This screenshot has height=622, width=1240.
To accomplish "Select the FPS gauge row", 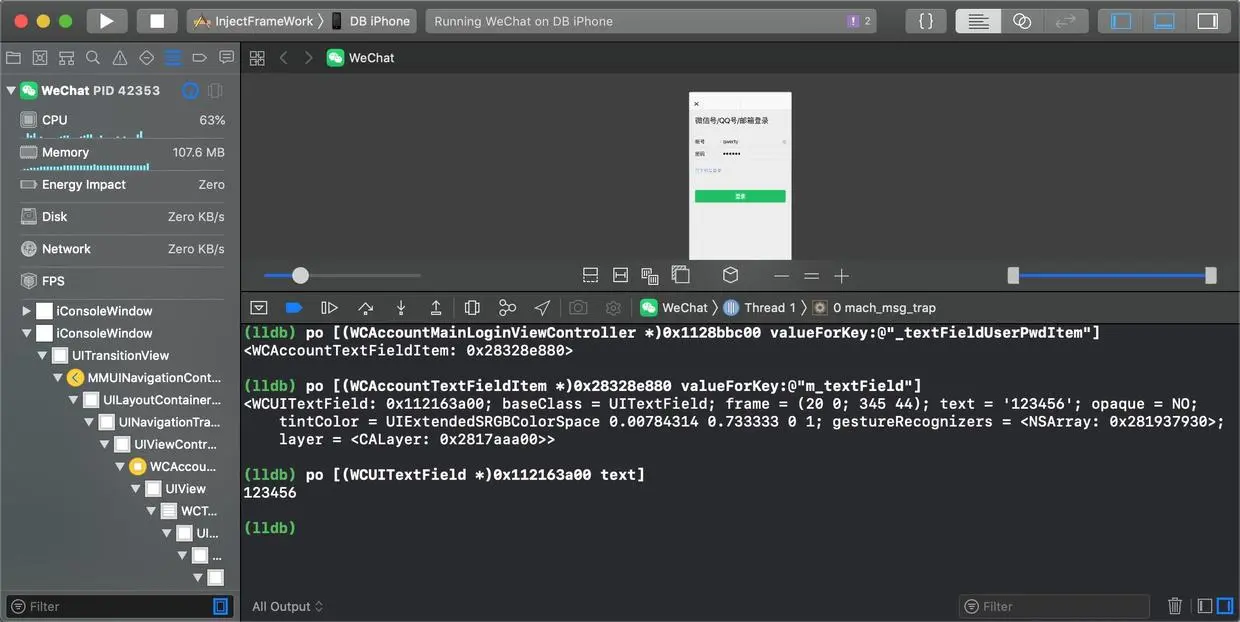I will point(120,281).
